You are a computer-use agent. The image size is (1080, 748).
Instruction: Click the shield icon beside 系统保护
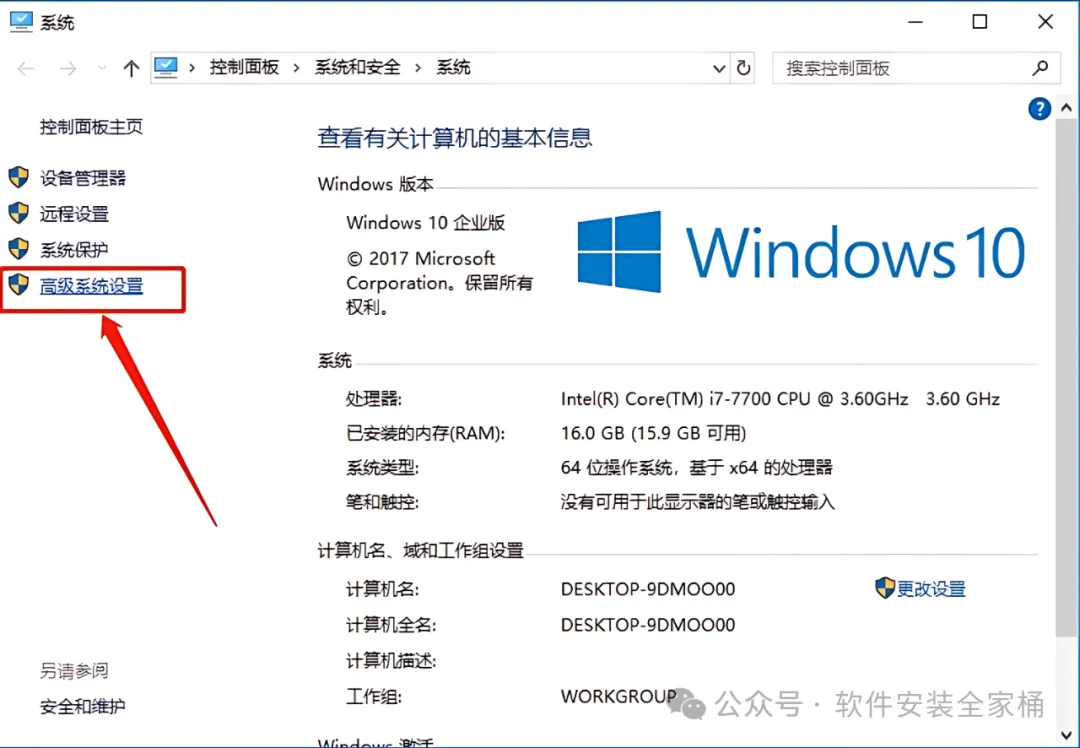(x=19, y=249)
